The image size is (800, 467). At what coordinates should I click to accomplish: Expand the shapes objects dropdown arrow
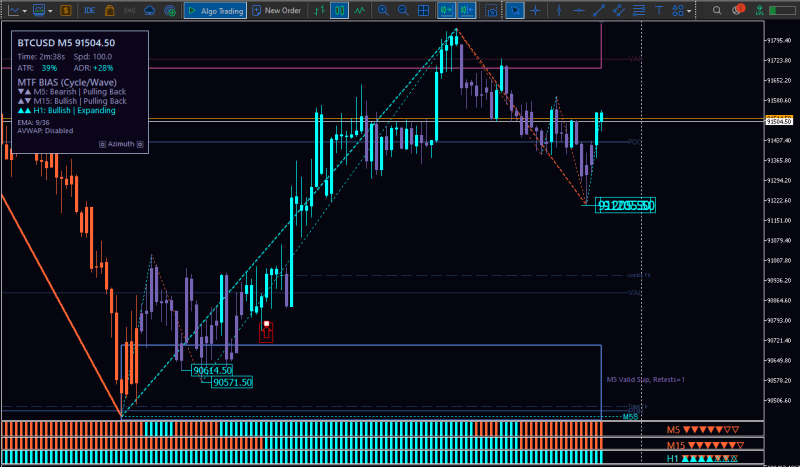[689, 11]
